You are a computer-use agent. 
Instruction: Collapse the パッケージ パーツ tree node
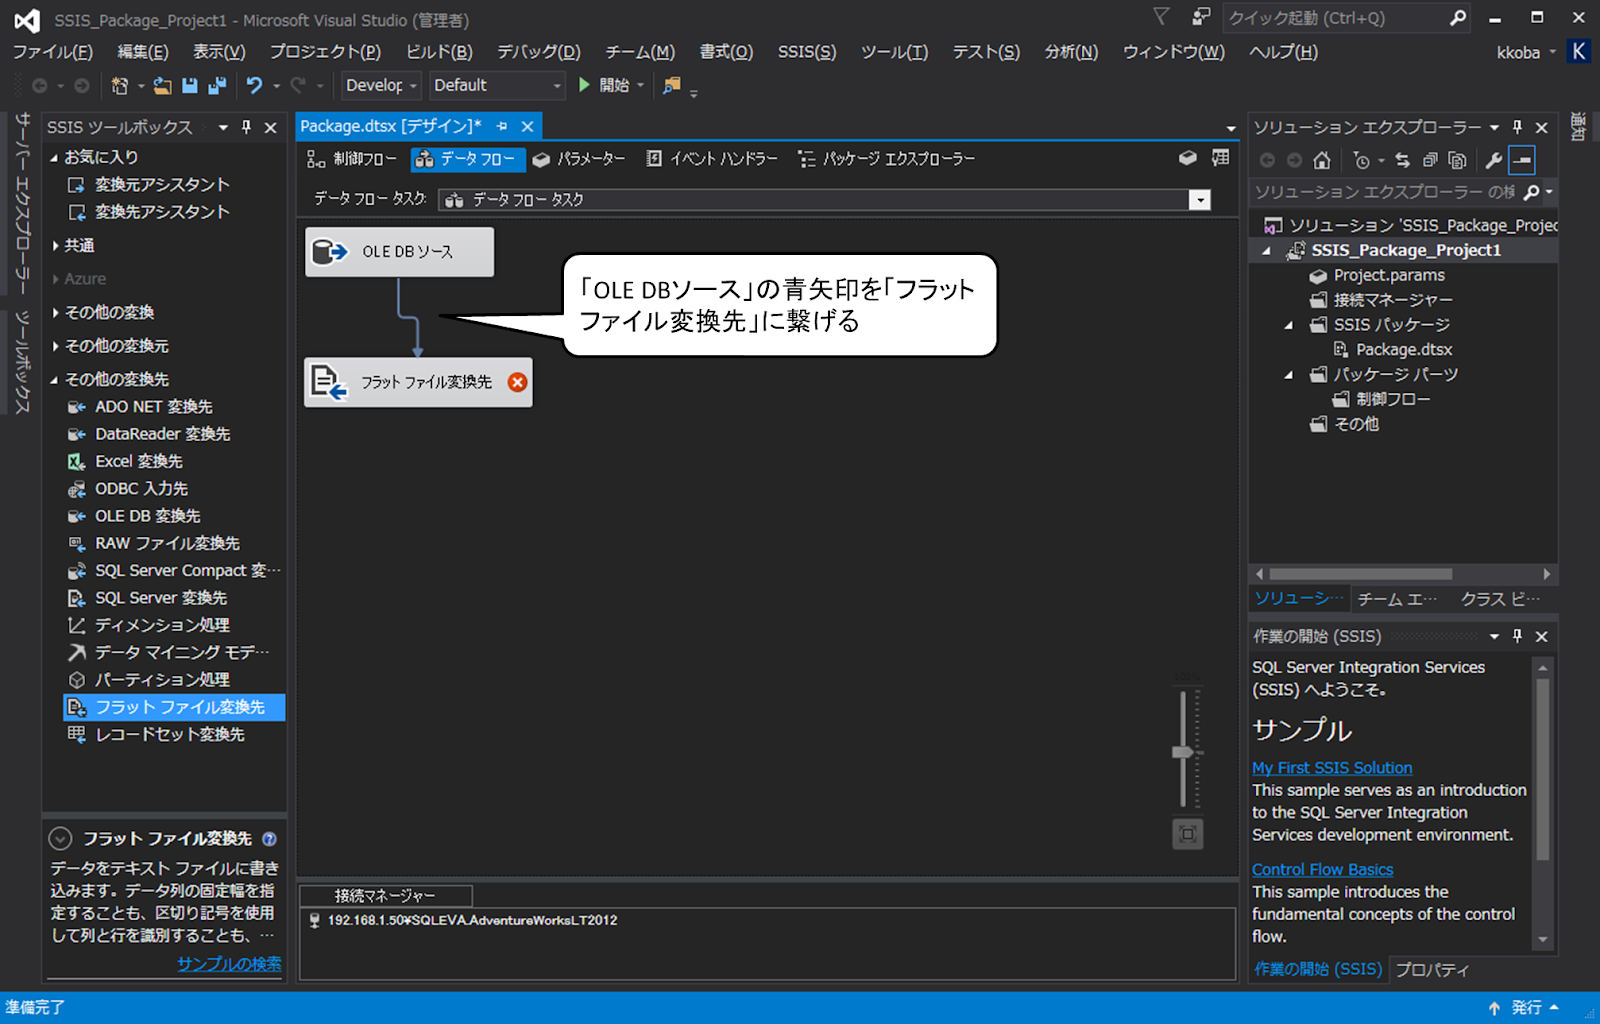pos(1288,375)
